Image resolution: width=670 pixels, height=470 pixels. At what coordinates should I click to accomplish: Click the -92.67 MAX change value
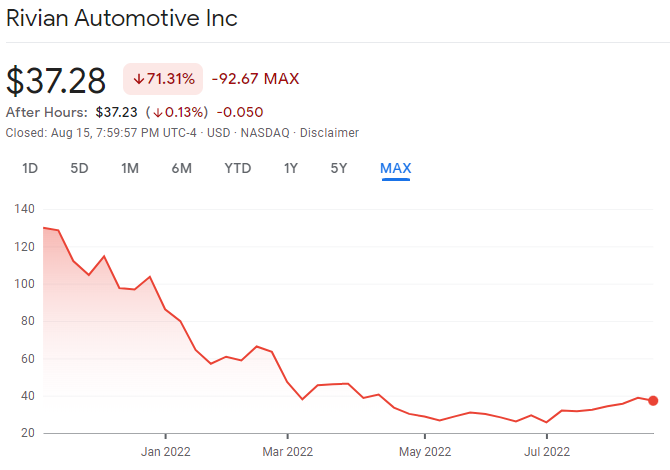pos(255,79)
